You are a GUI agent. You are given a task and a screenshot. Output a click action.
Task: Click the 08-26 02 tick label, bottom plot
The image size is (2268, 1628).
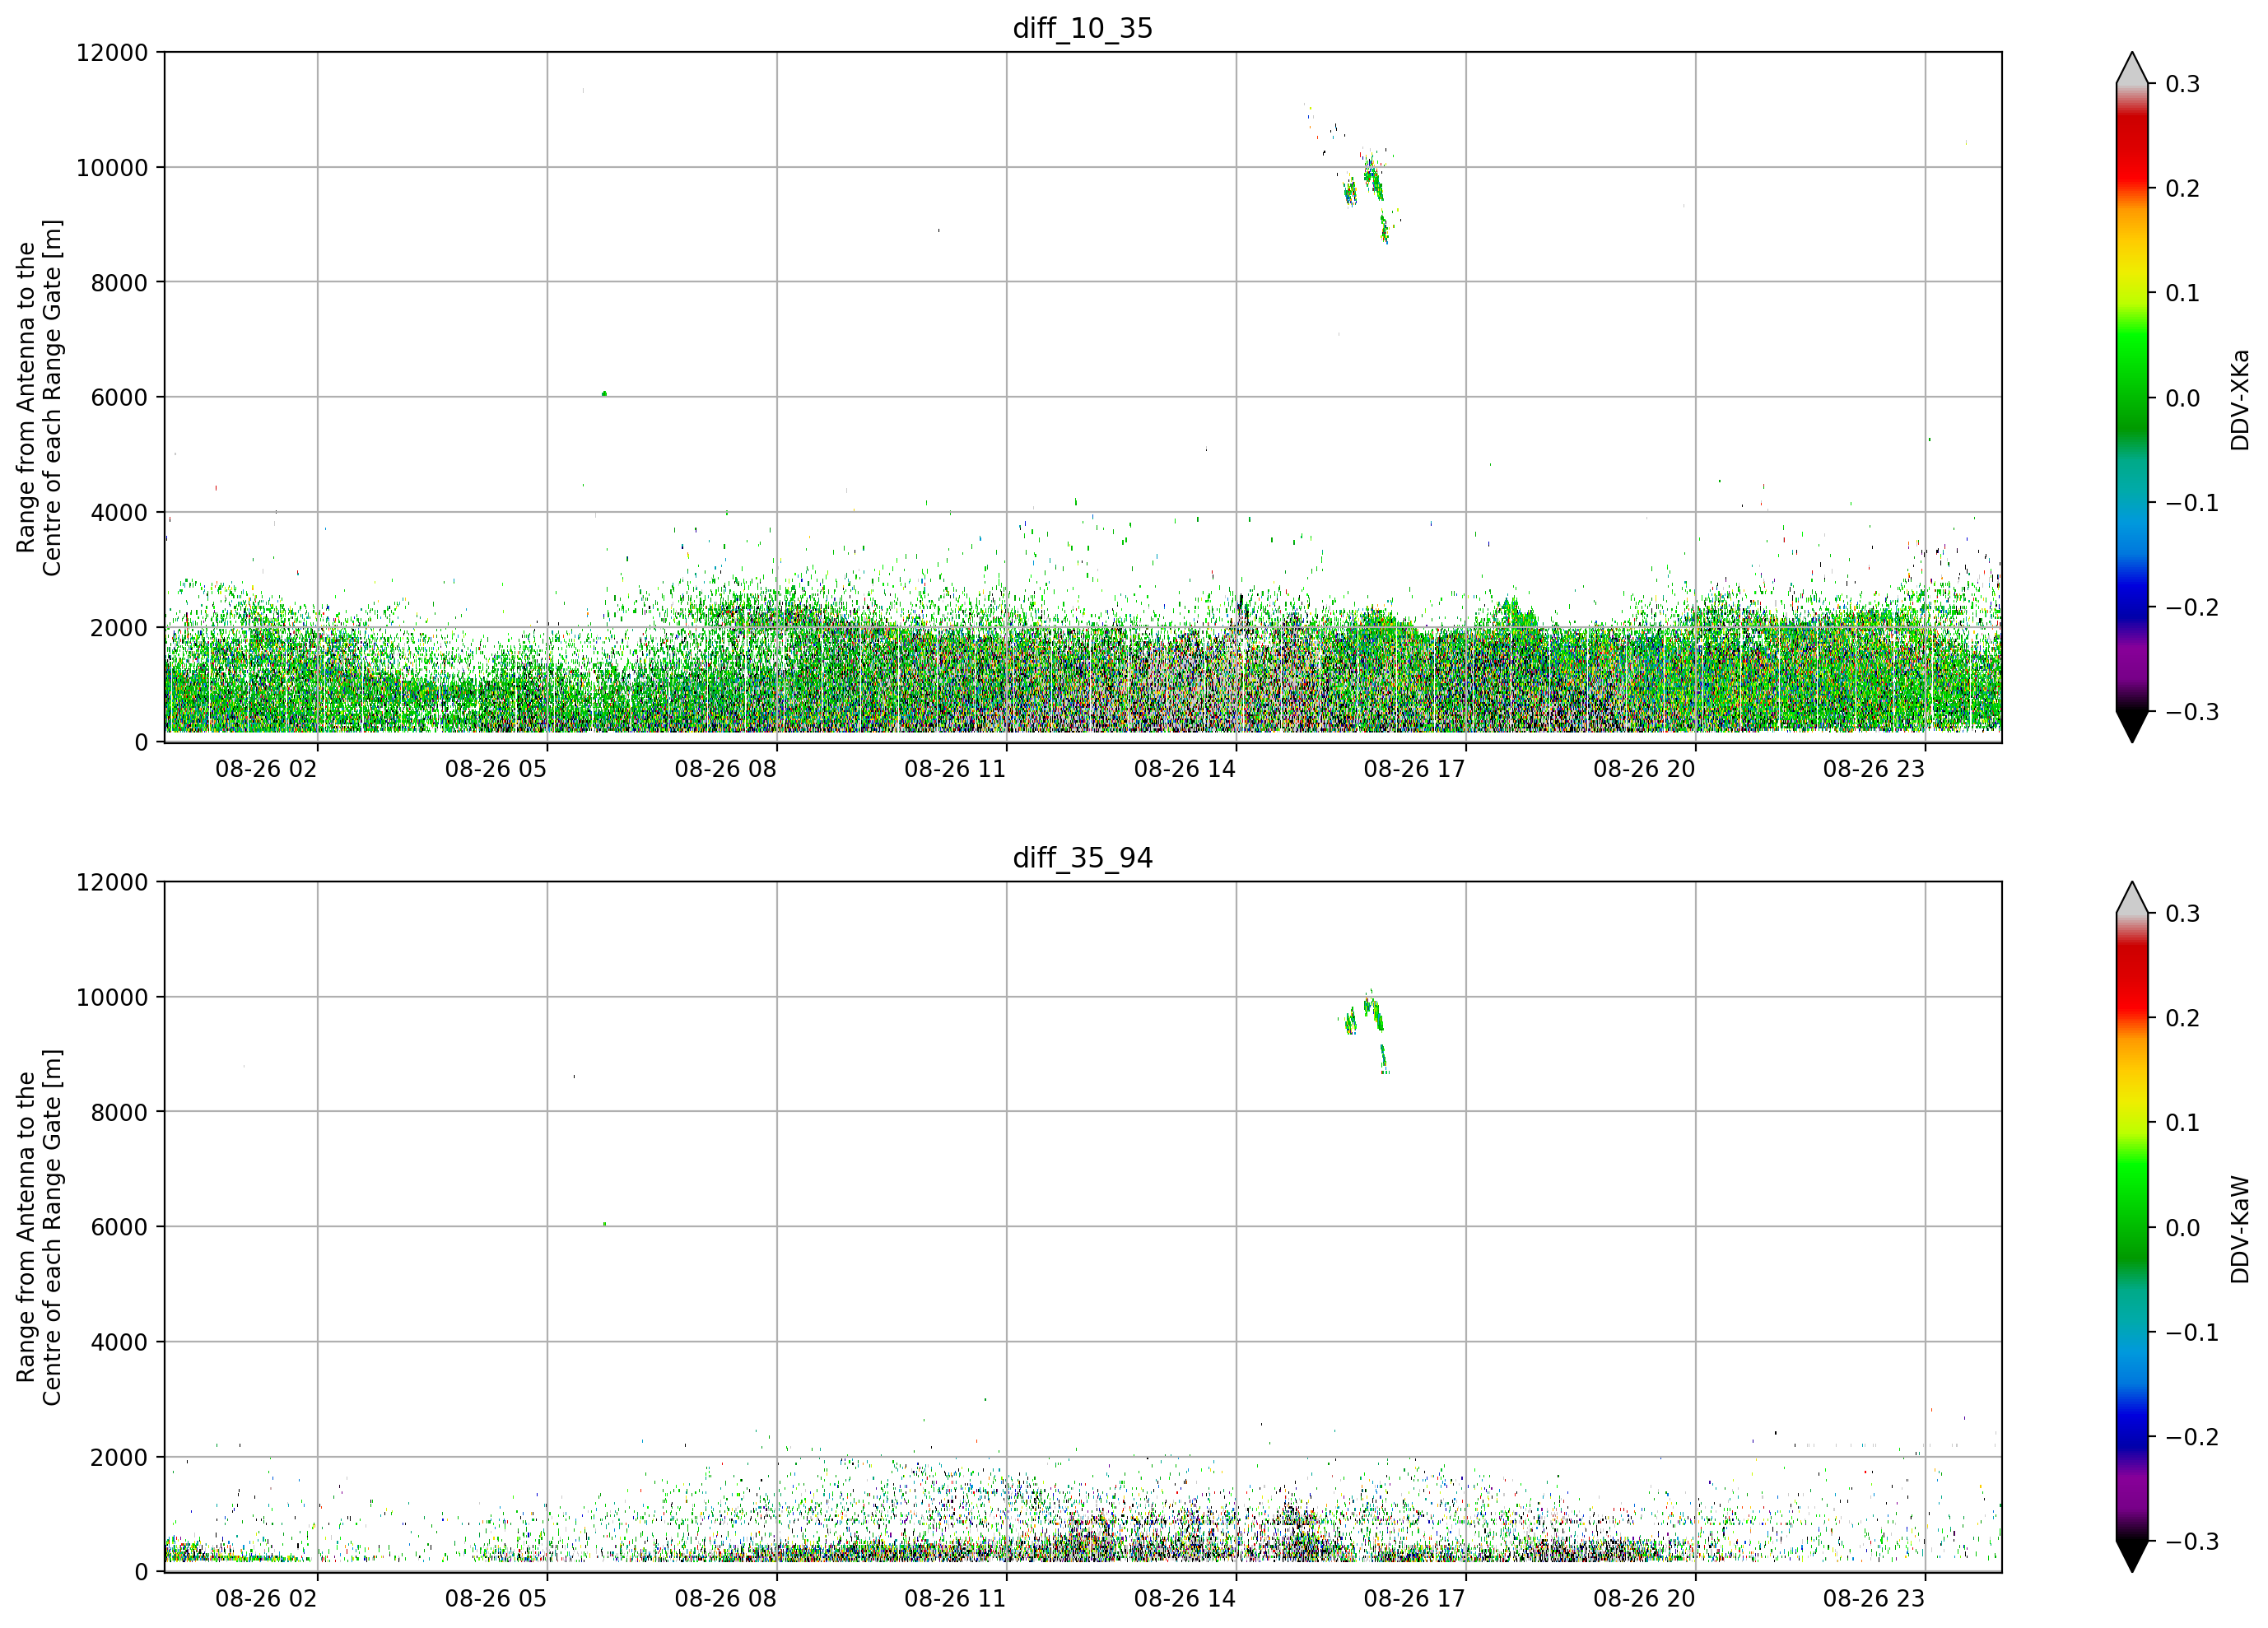tap(266, 1599)
